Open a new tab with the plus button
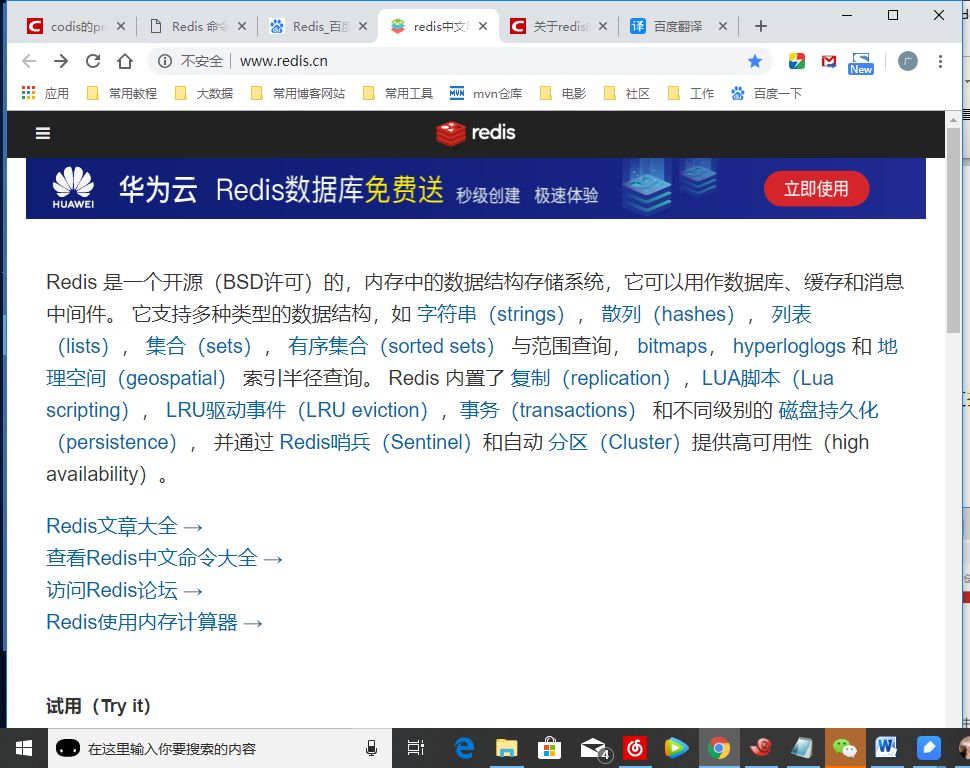970x768 pixels. 761,26
